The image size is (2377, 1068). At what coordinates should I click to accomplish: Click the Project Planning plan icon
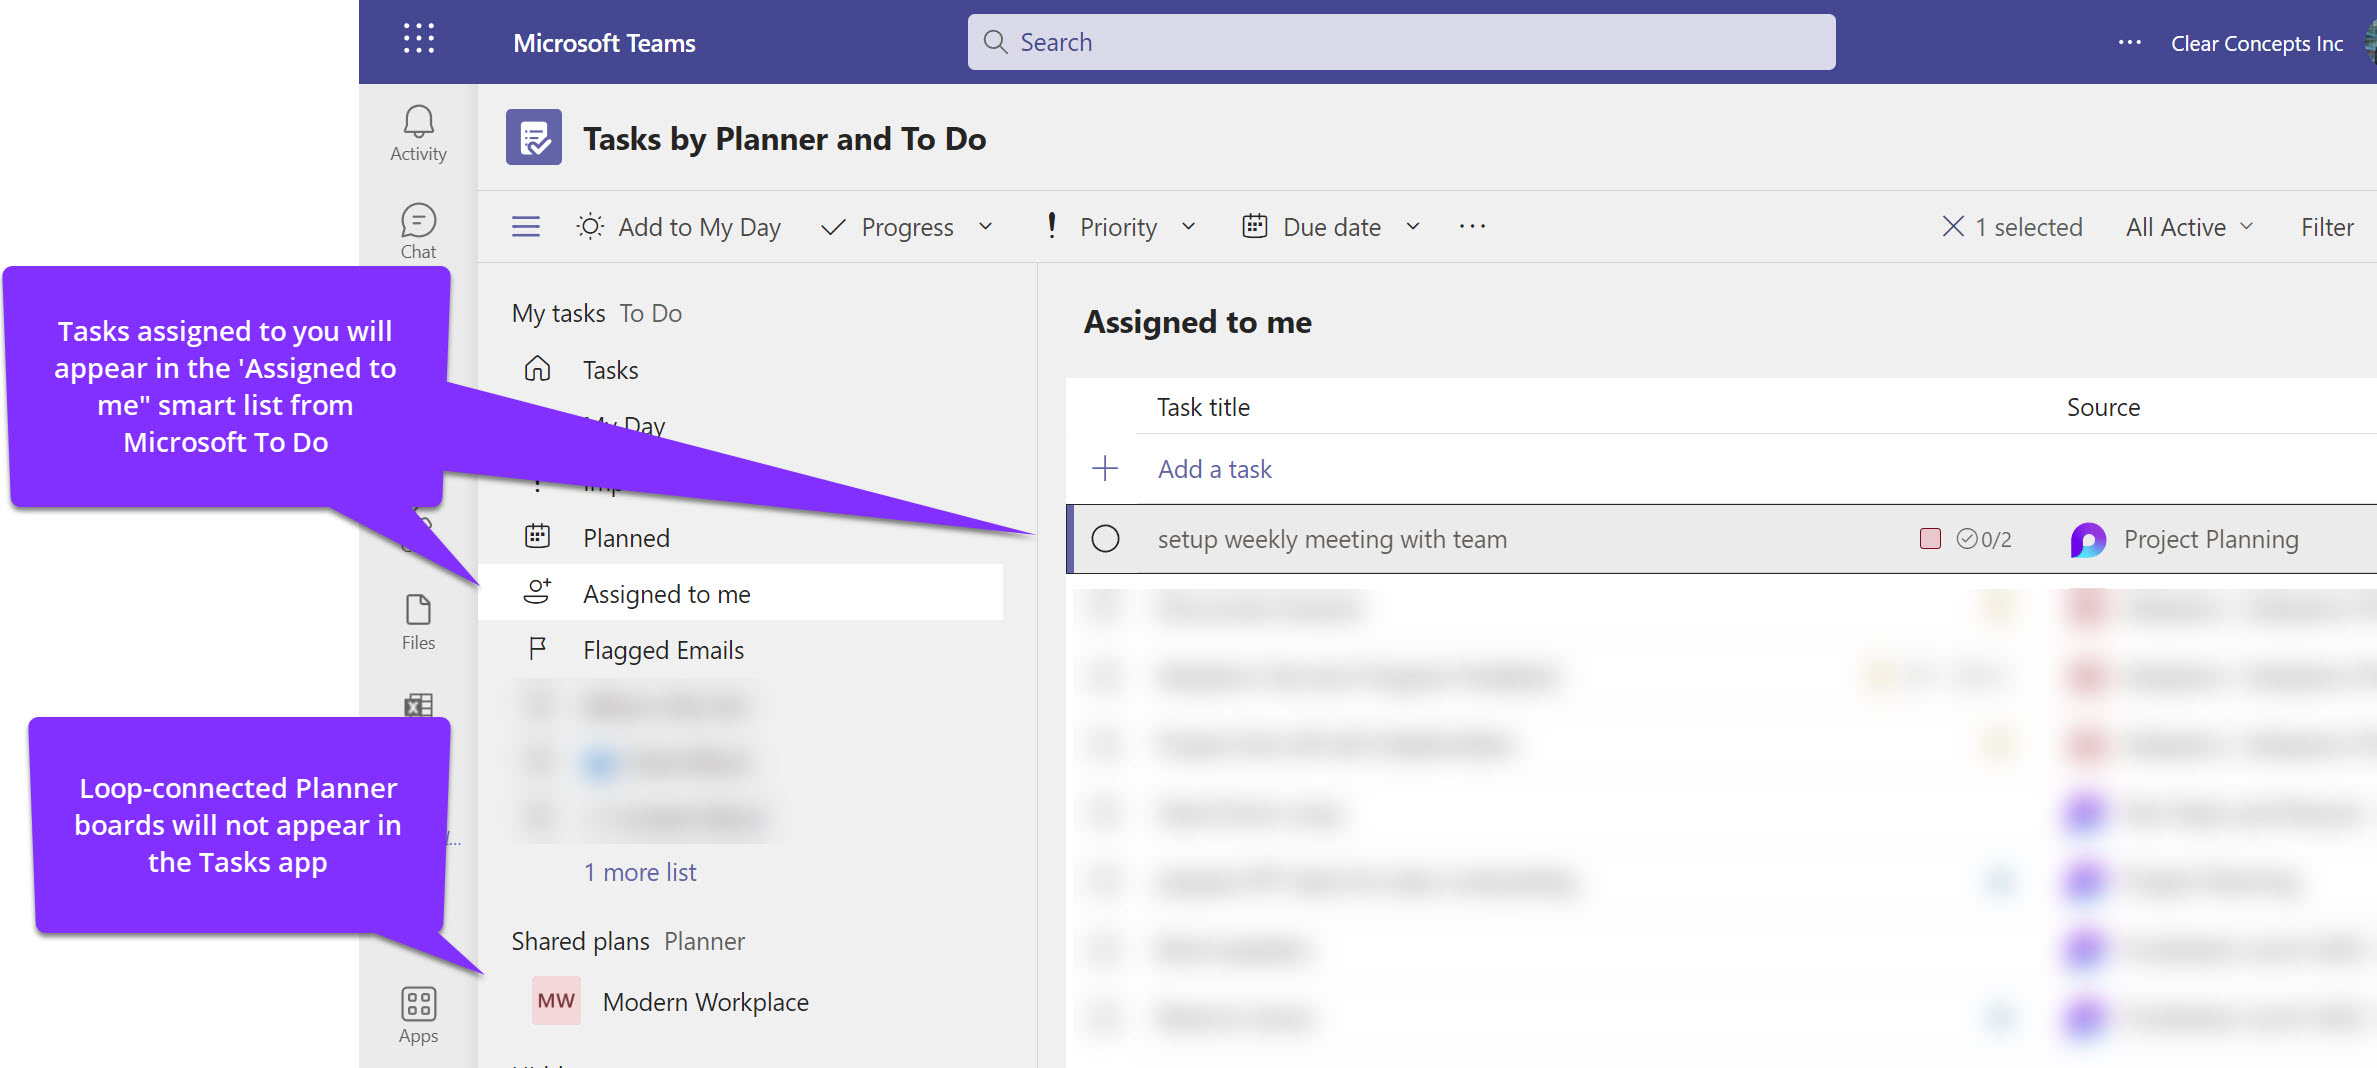(2088, 540)
